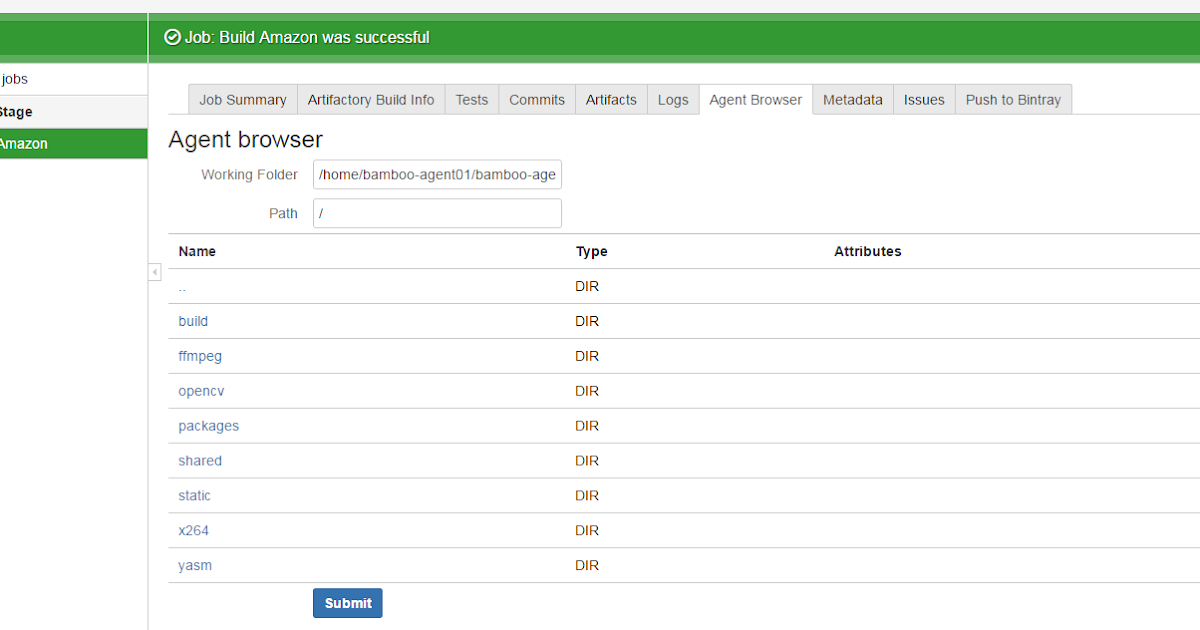Open the ffmpeg directory

pyautogui.click(x=199, y=356)
